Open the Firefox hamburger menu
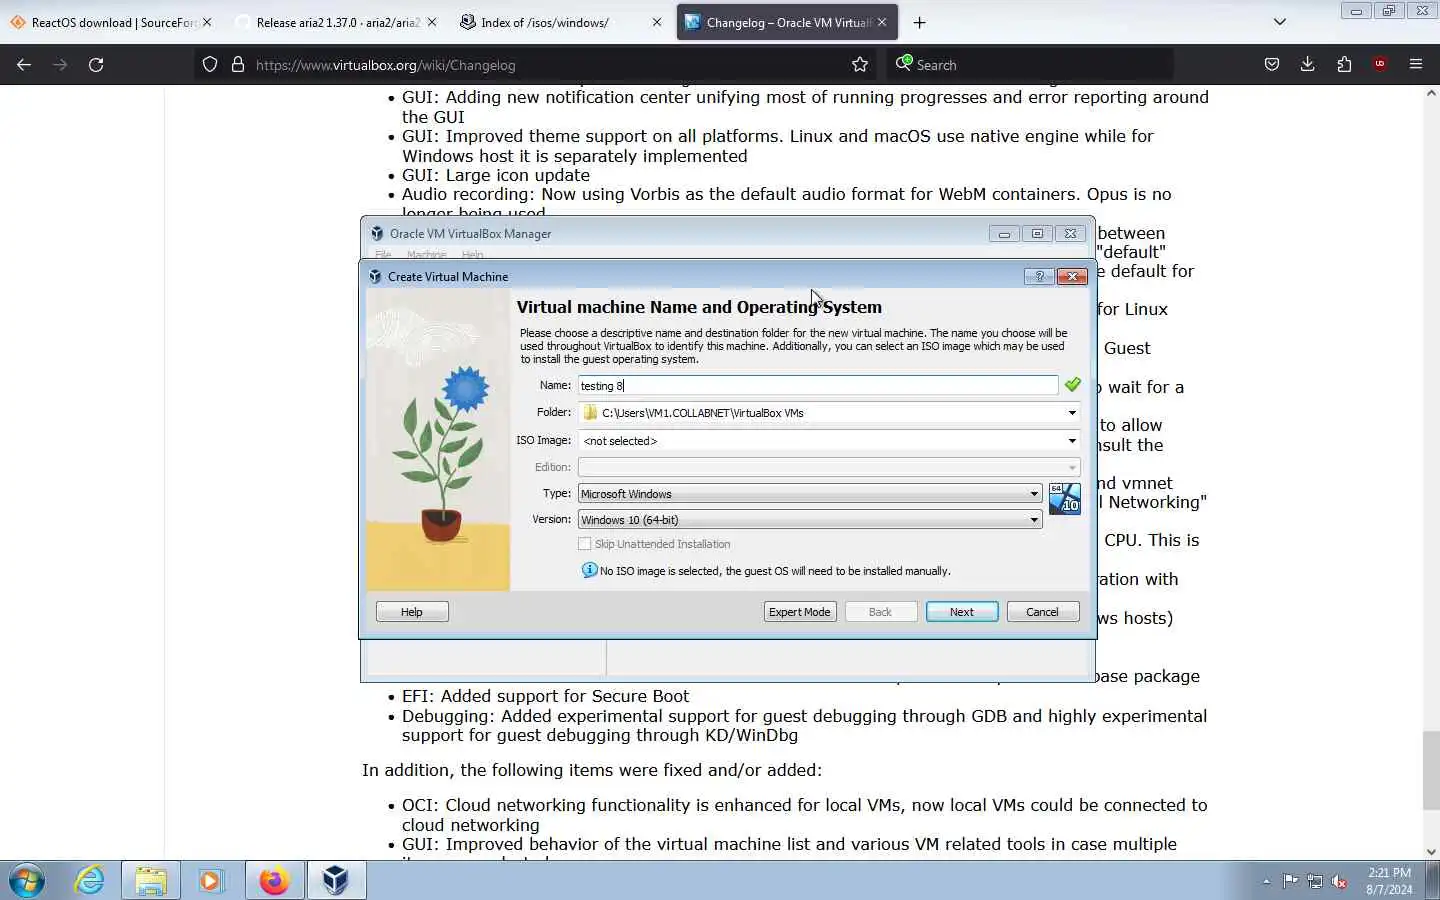 (x=1416, y=64)
